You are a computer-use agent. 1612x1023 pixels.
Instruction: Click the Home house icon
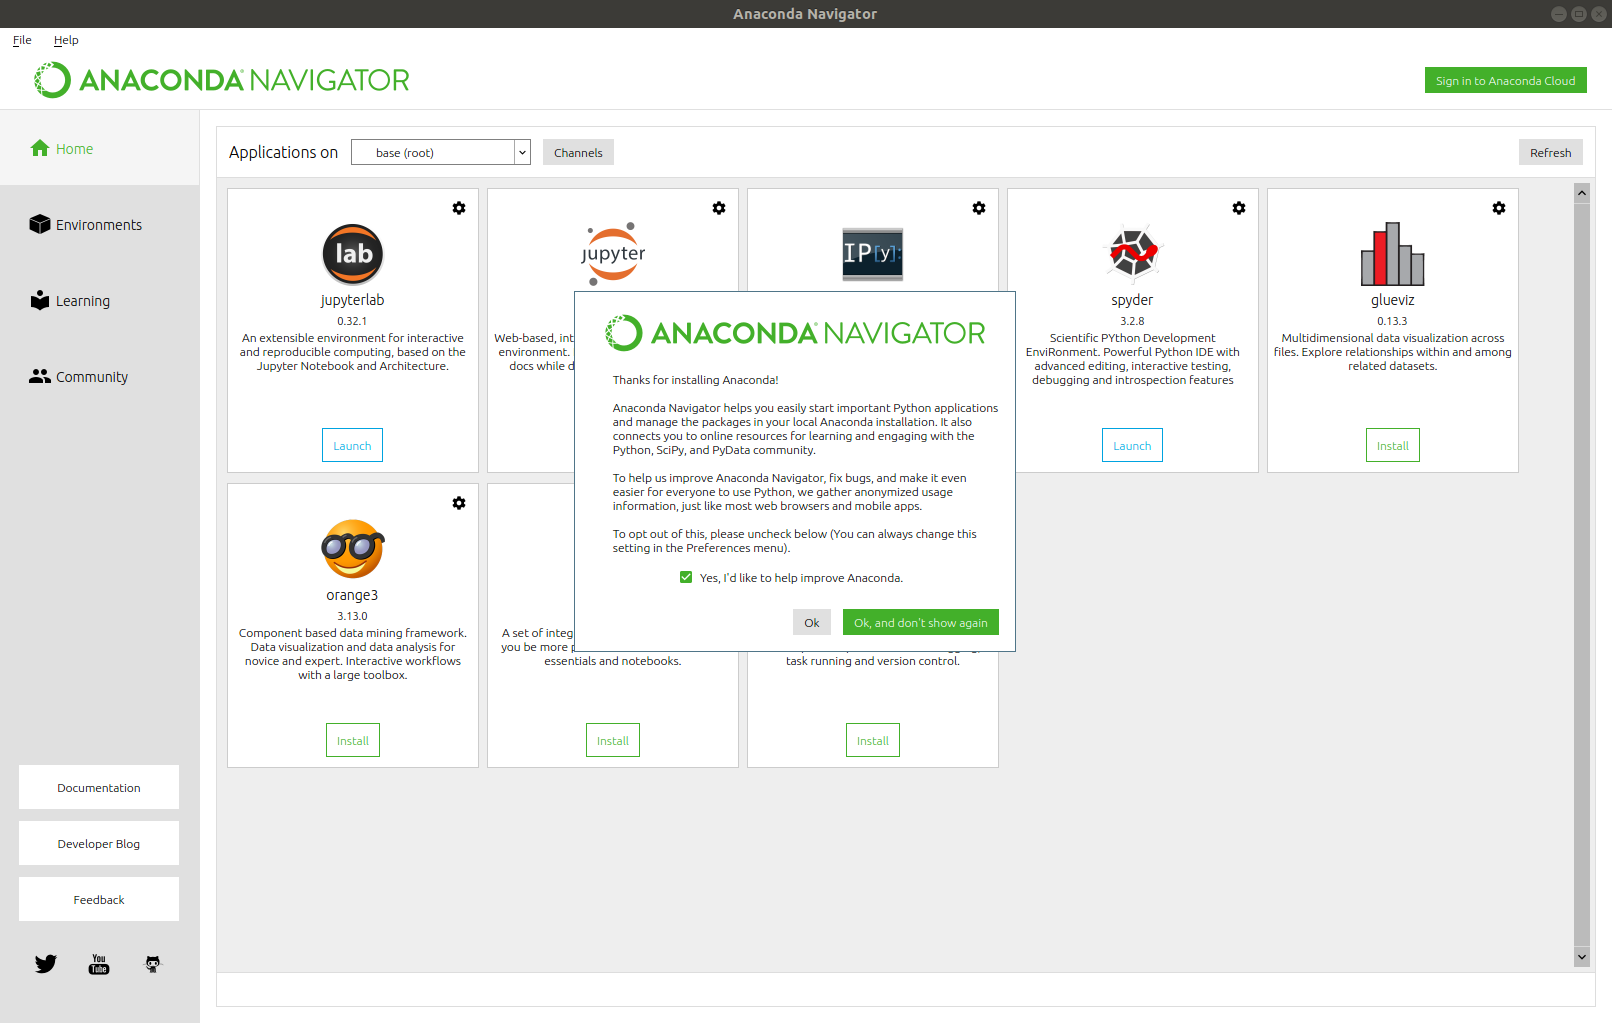[40, 148]
